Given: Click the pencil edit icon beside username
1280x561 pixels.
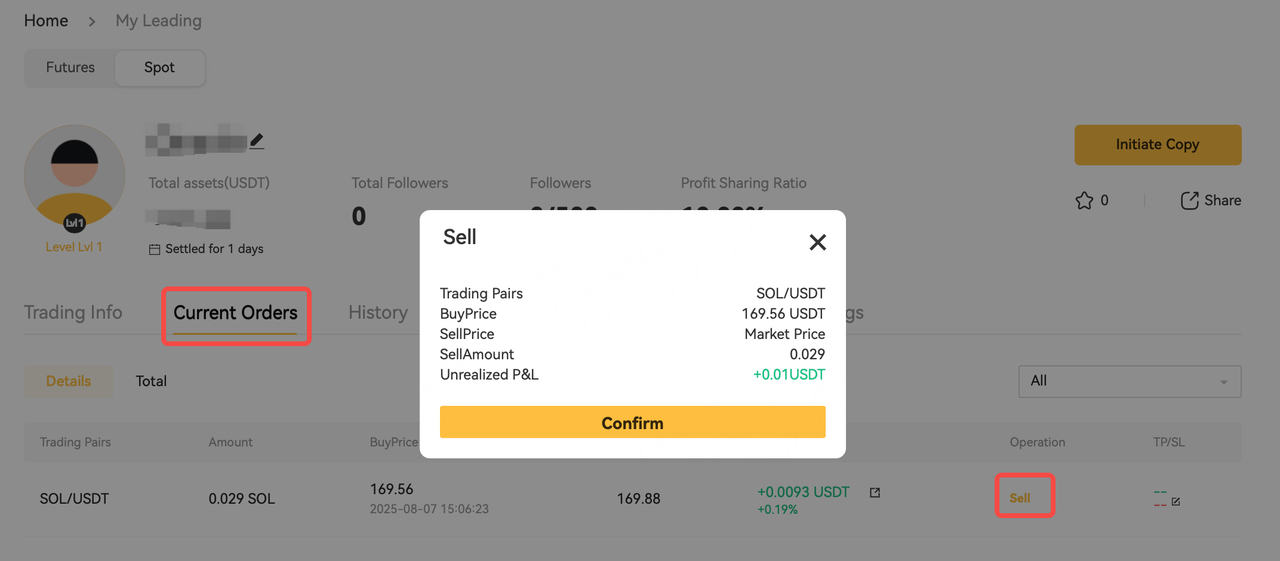Looking at the screenshot, I should tap(257, 141).
